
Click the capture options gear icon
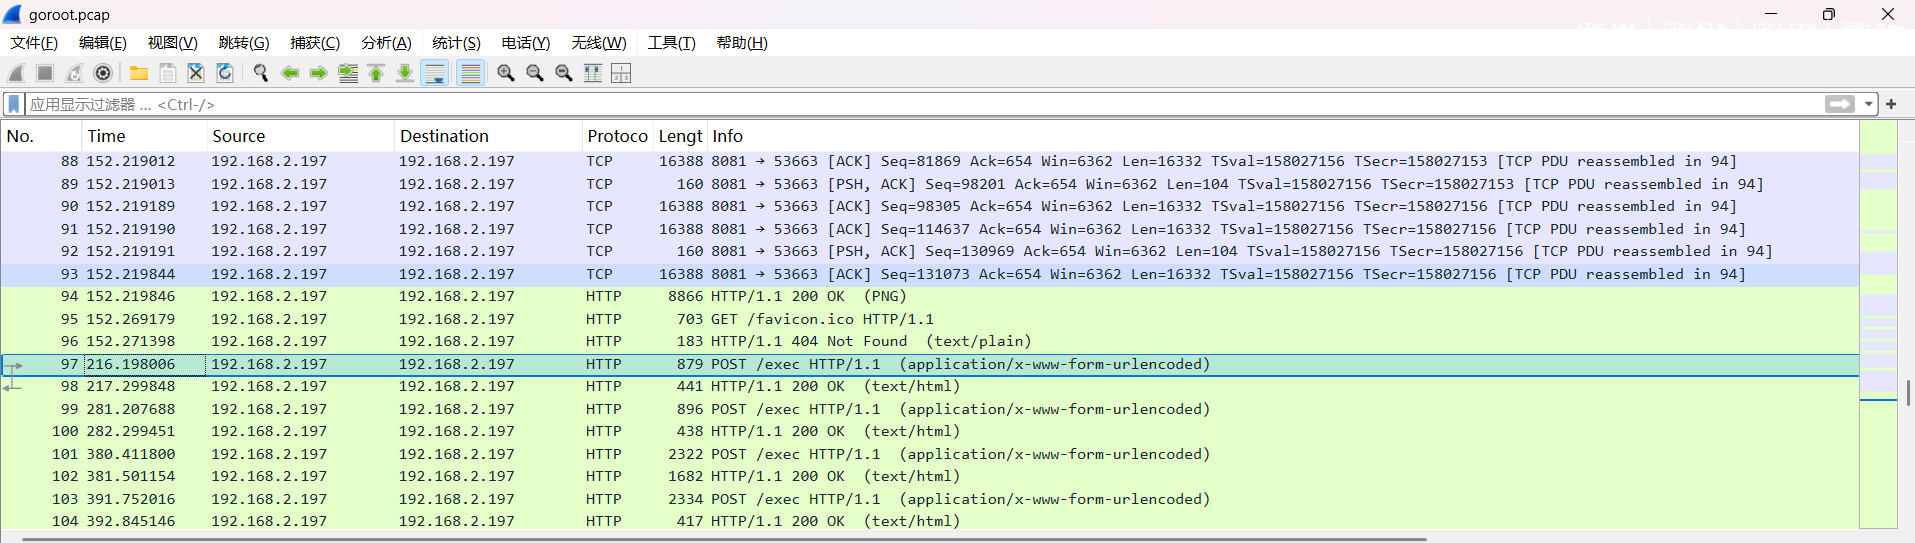point(103,73)
